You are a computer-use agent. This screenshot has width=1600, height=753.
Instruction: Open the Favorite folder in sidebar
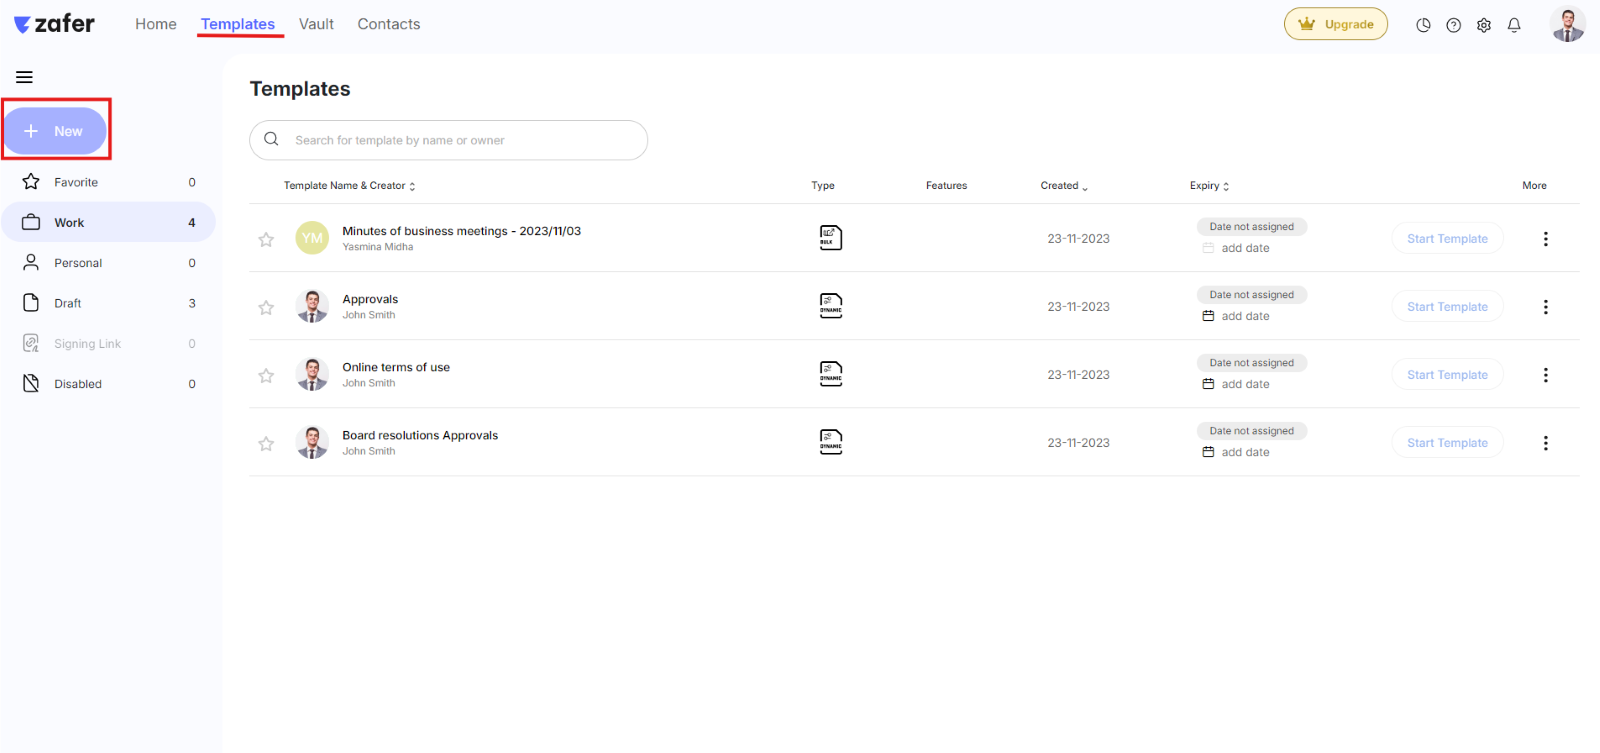(x=108, y=182)
